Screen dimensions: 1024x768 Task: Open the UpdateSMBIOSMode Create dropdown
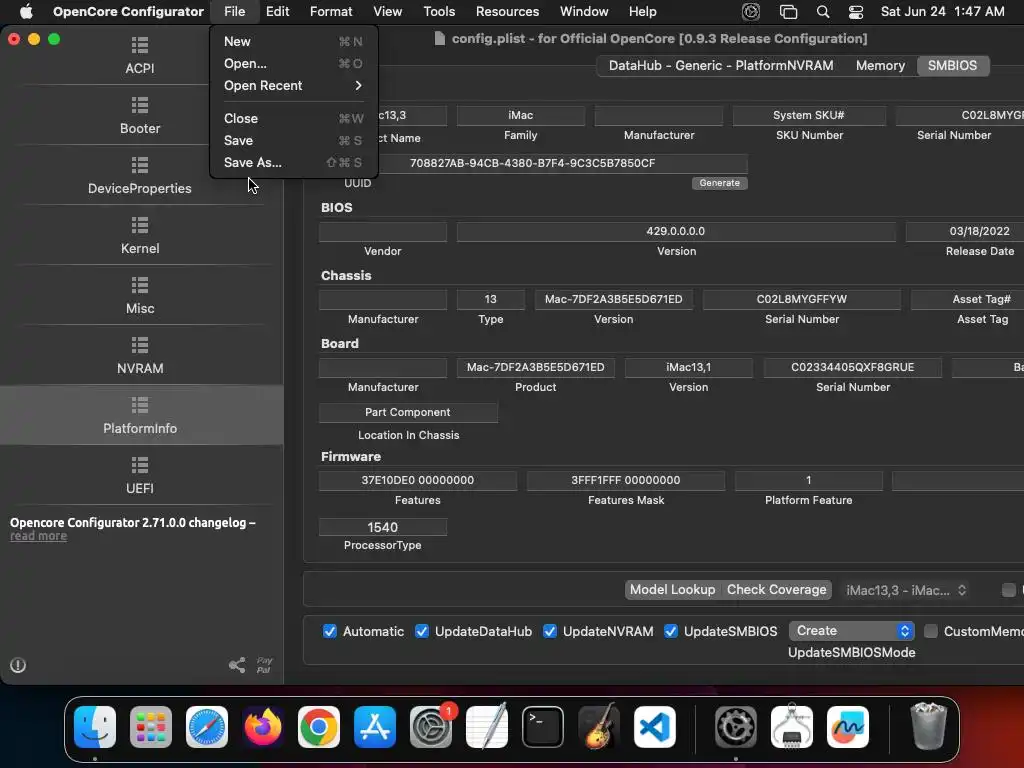pyautogui.click(x=852, y=631)
